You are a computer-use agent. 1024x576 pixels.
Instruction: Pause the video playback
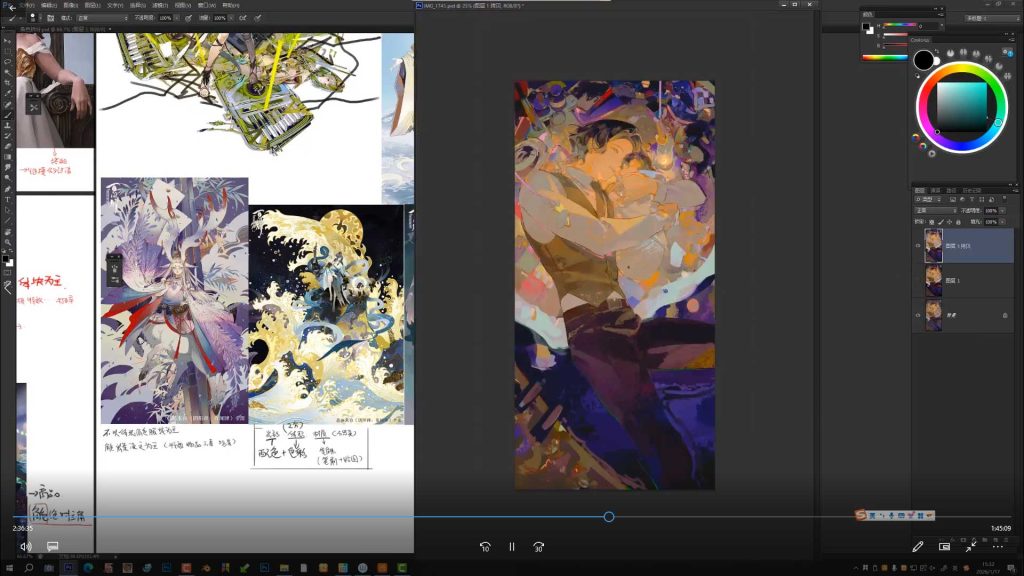point(512,547)
